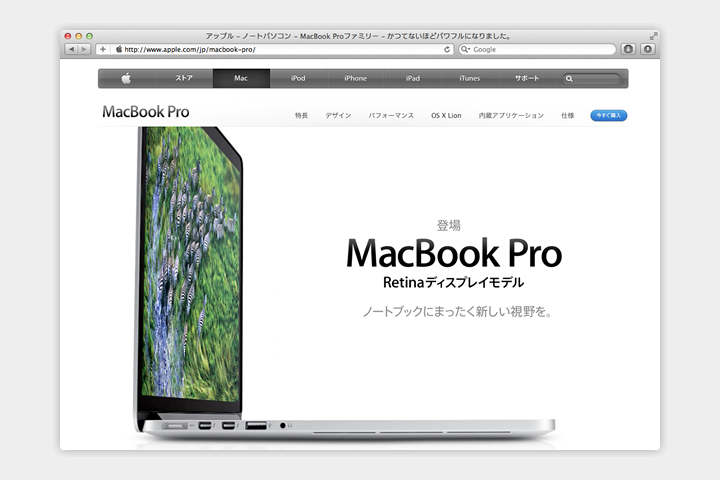The height and width of the screenshot is (480, 720).
Task: Go to the iPhone tab
Action: pos(356,78)
